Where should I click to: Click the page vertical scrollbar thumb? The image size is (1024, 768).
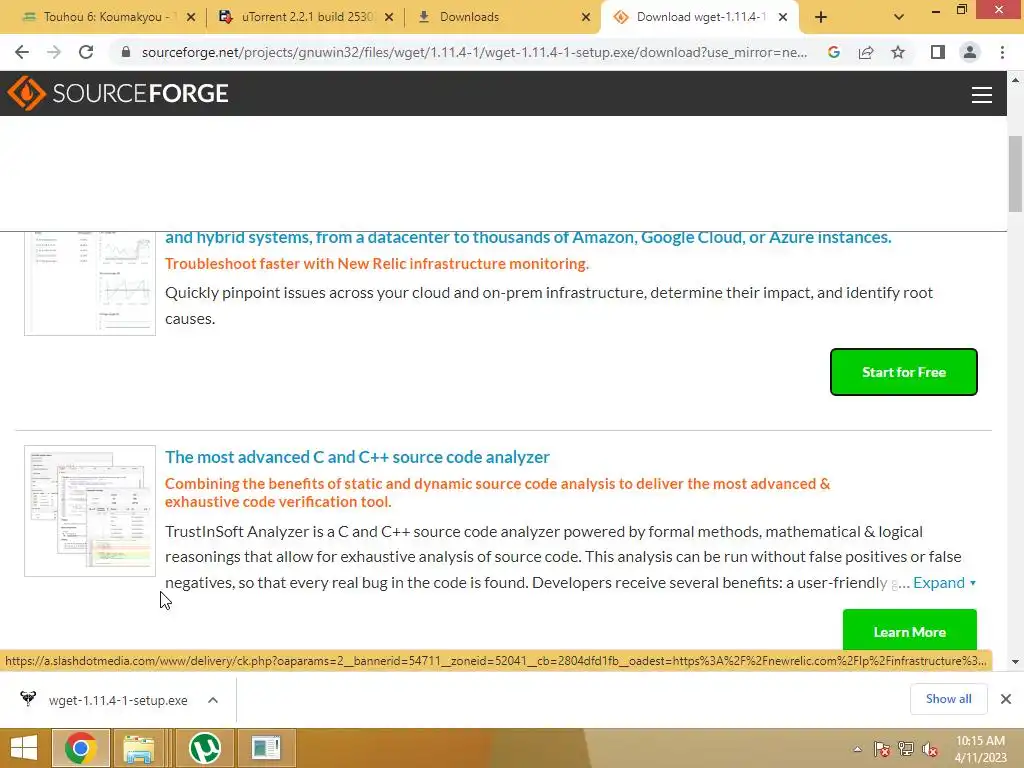point(1015,174)
